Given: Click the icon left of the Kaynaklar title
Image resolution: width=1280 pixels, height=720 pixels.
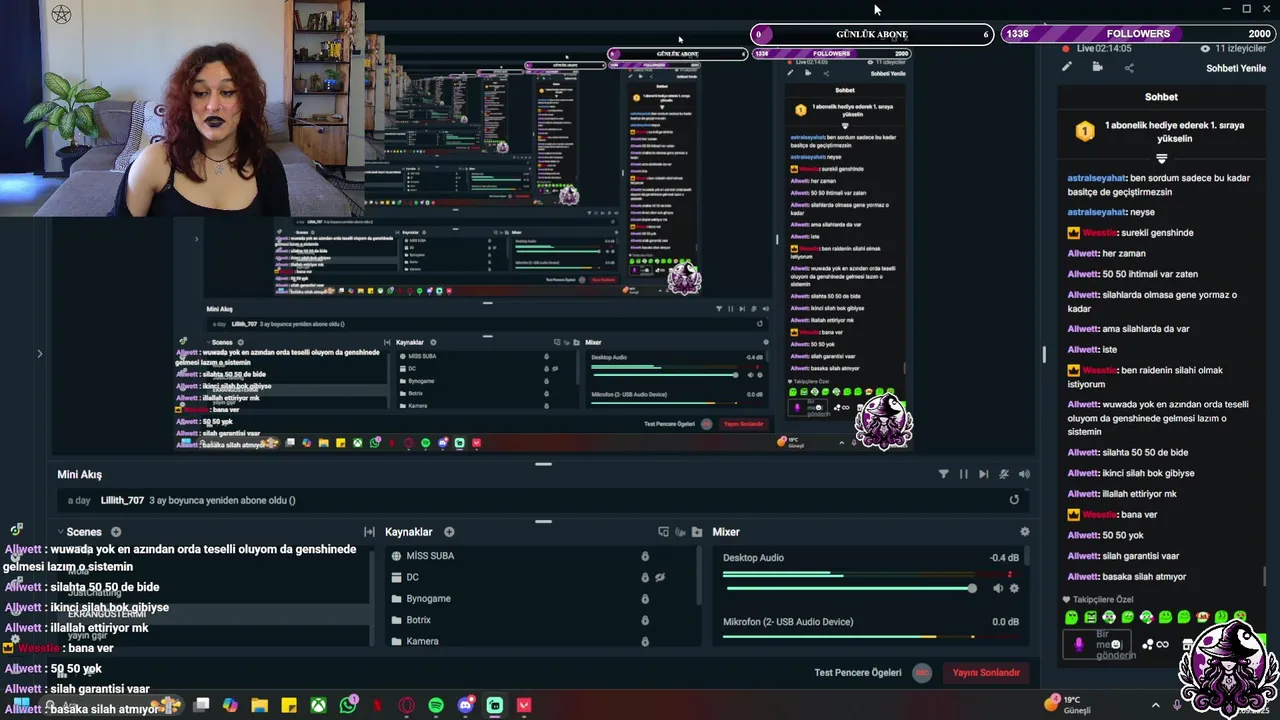Looking at the screenshot, I should click(x=369, y=532).
